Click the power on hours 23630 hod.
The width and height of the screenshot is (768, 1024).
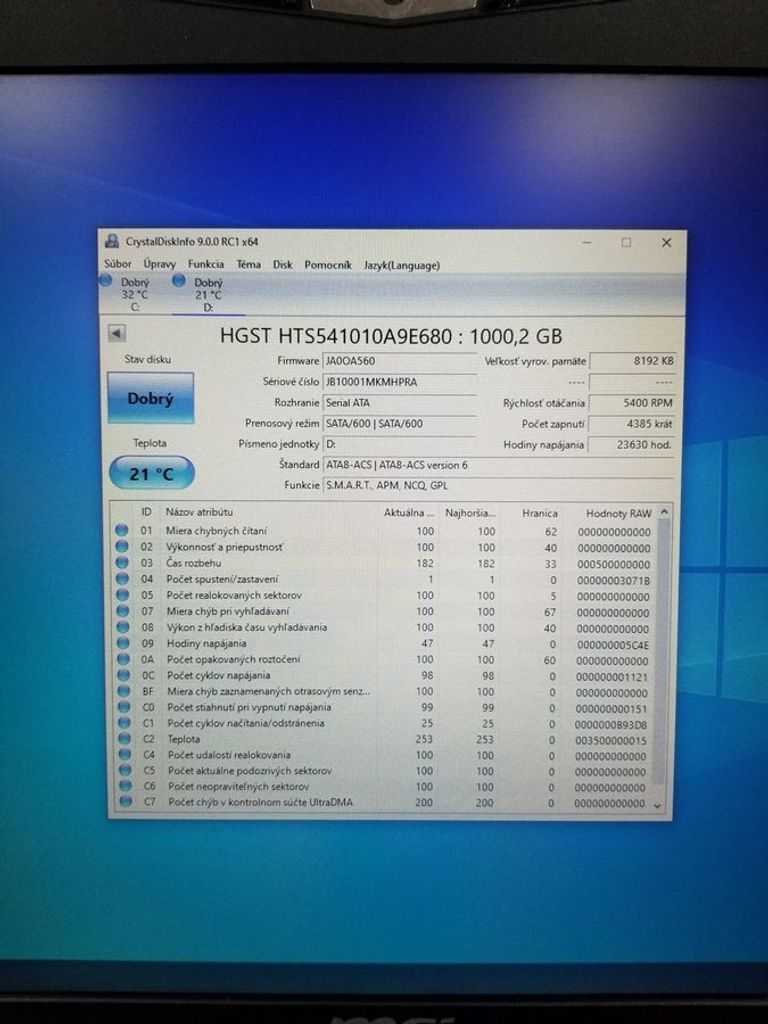632,444
